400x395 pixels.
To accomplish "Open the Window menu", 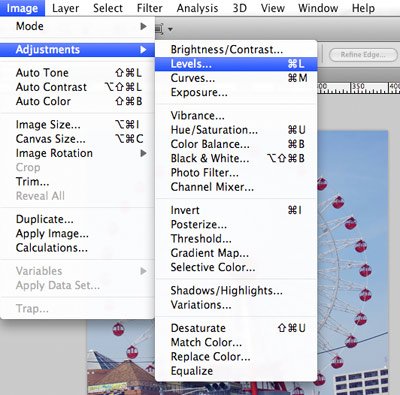I will pos(318,8).
